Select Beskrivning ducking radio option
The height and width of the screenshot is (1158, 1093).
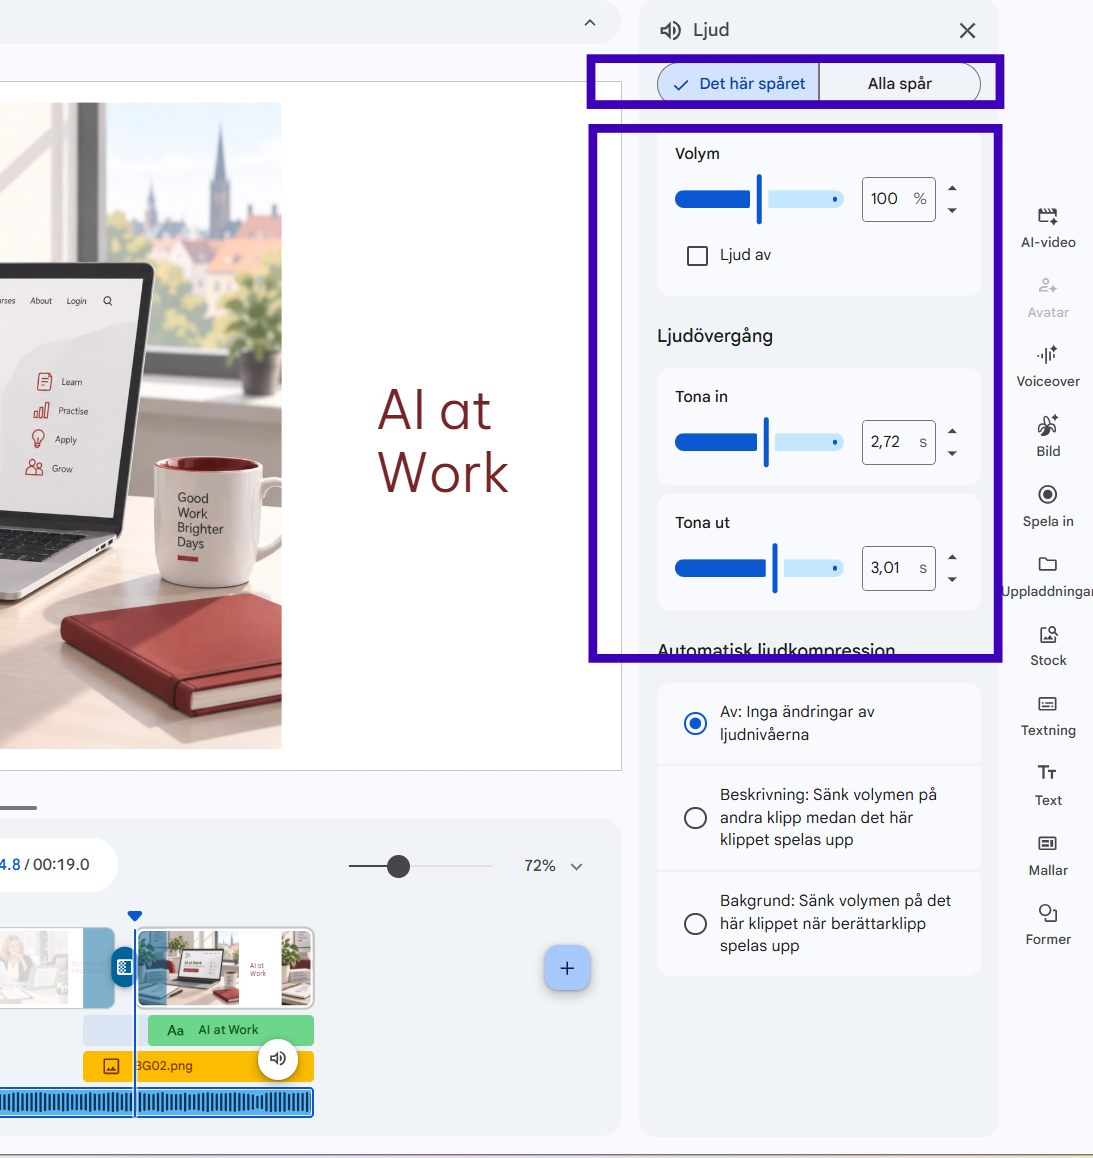click(695, 818)
